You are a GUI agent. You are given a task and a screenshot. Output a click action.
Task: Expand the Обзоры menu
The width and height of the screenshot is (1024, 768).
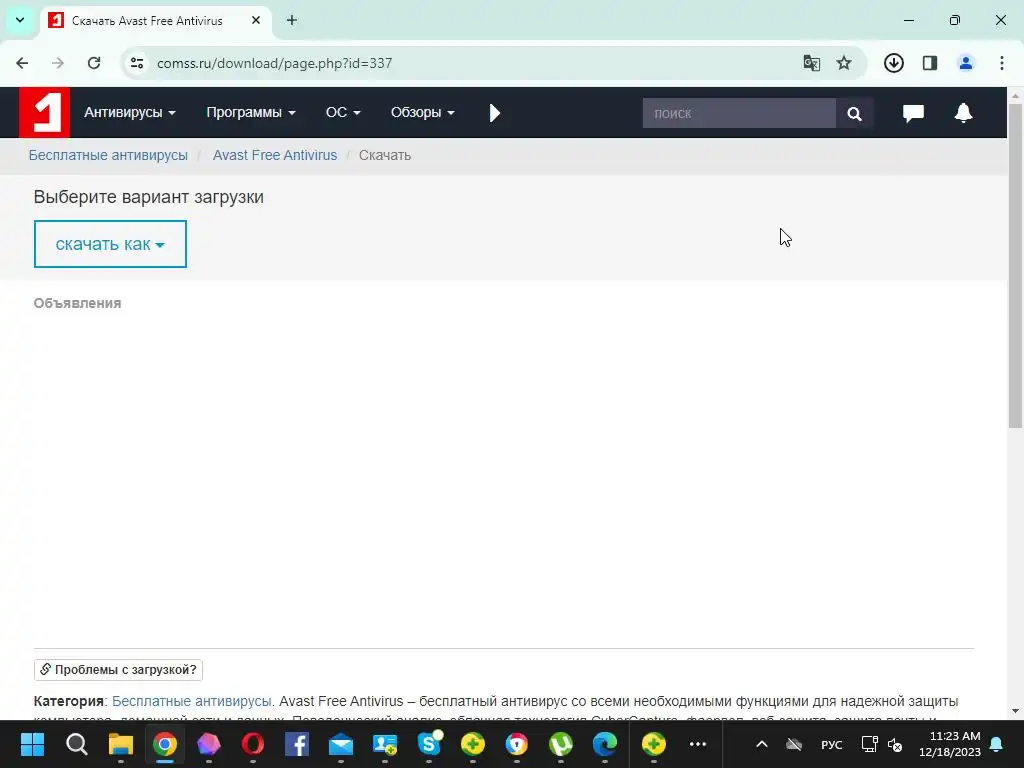pyautogui.click(x=422, y=112)
